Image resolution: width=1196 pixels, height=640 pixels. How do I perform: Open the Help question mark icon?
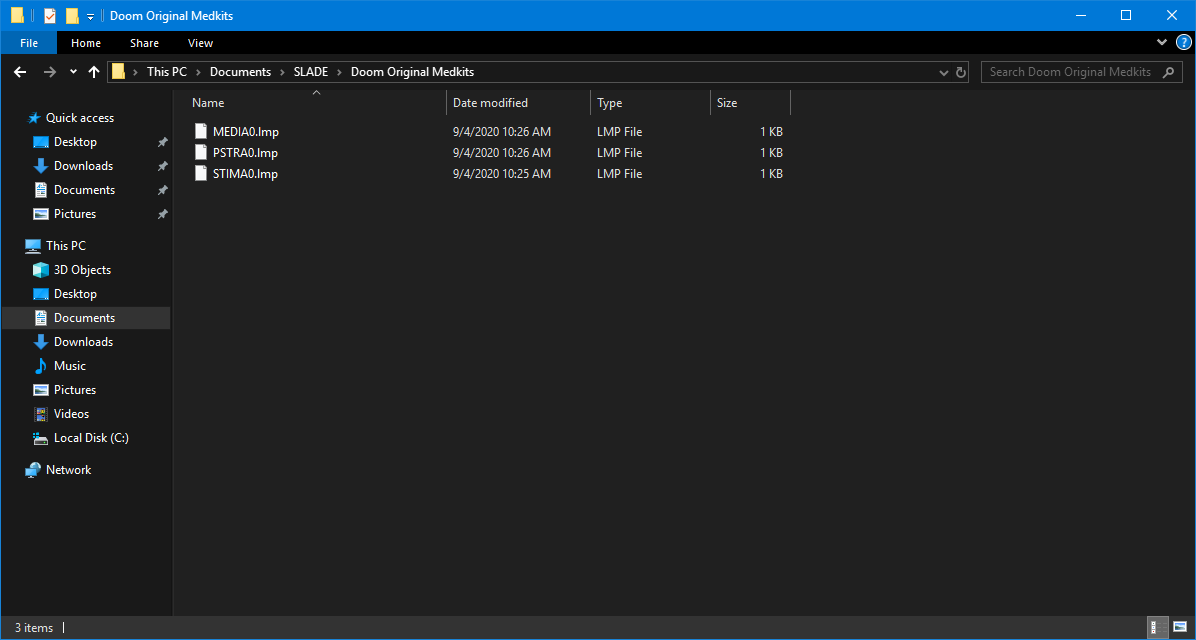click(1184, 43)
